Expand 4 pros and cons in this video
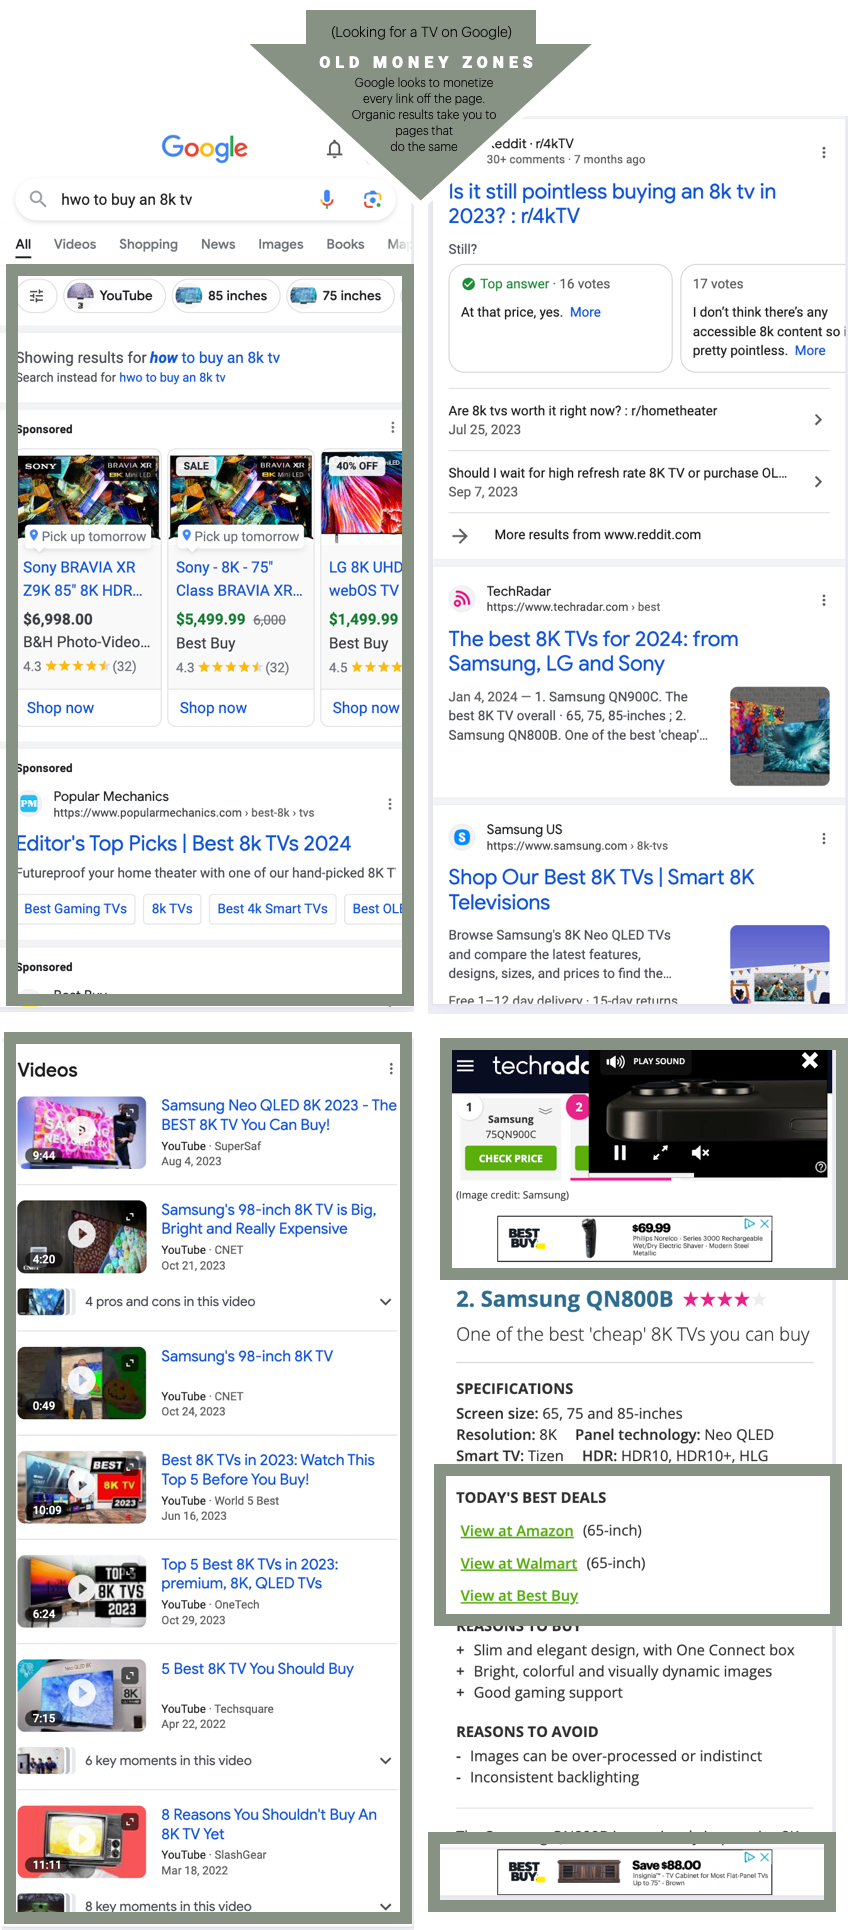 (x=385, y=1302)
